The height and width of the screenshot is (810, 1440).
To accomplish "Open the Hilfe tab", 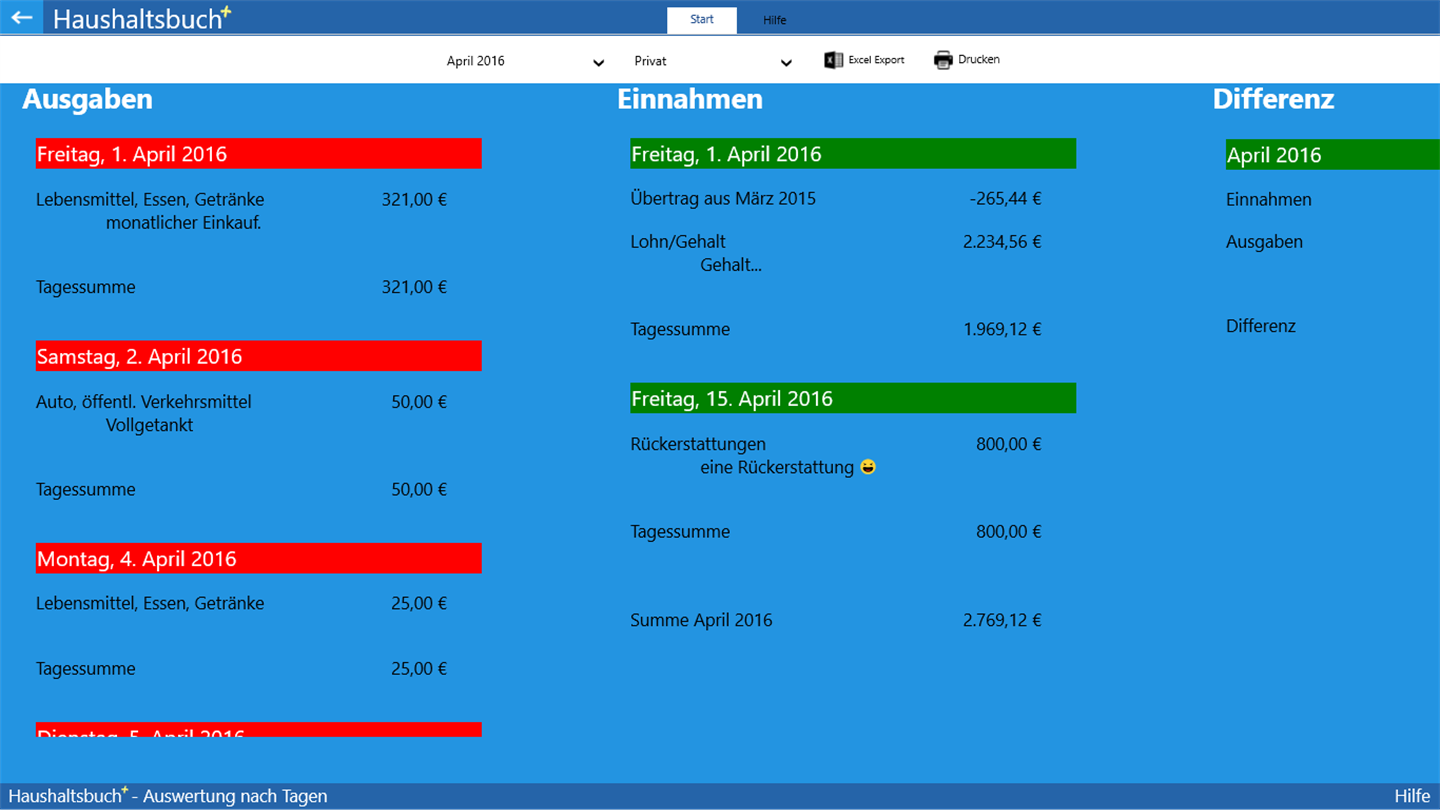I will tap(775, 20).
